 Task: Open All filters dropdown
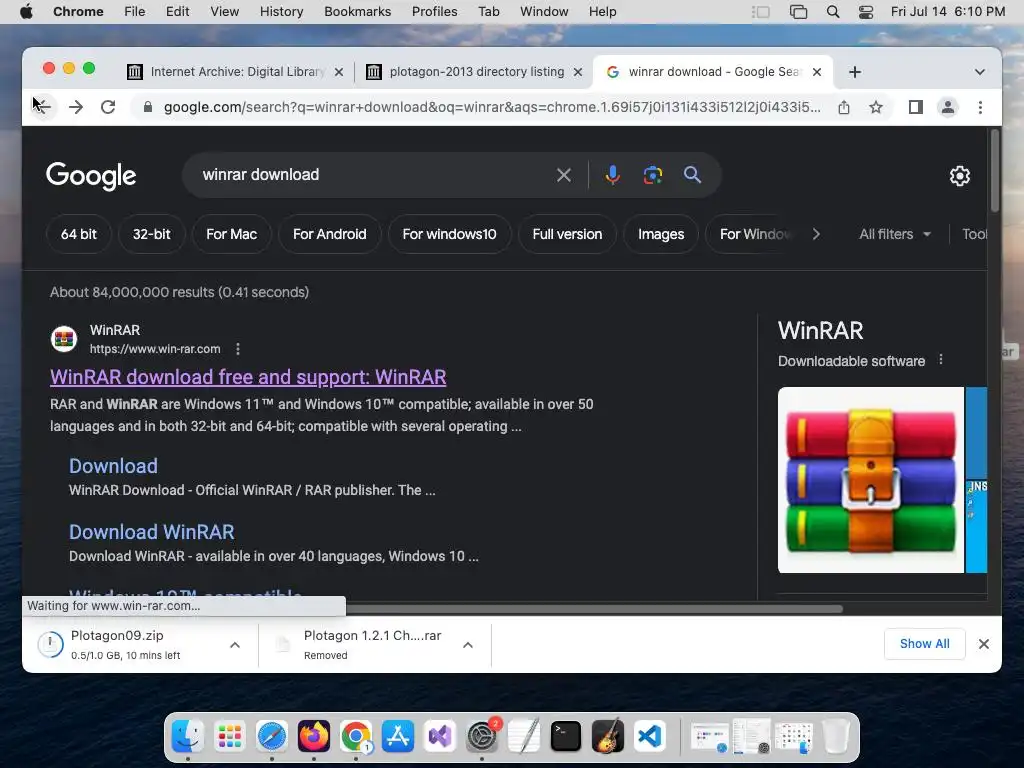click(x=895, y=234)
